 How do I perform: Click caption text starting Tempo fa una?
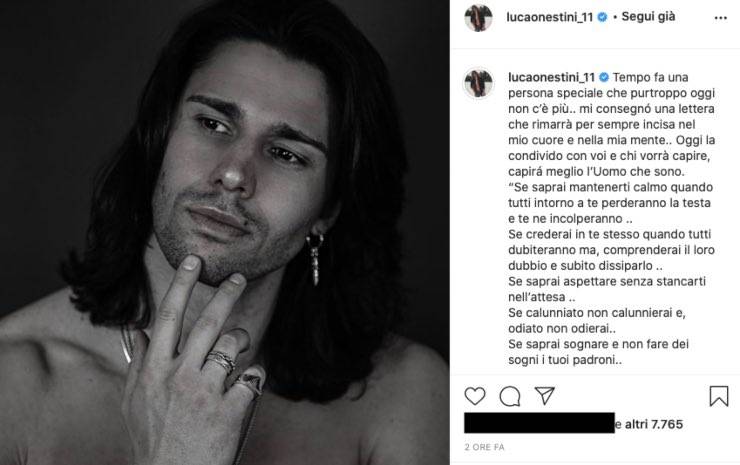click(x=611, y=124)
